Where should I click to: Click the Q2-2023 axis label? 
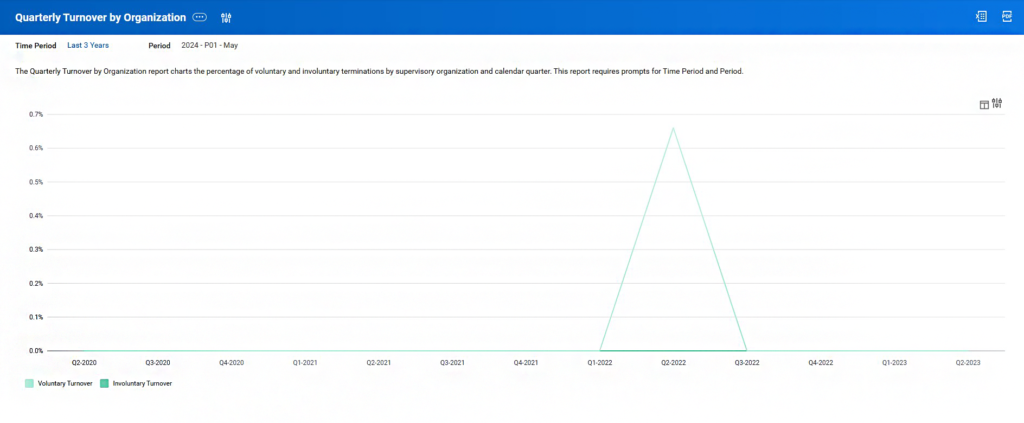pyautogui.click(x=968, y=362)
